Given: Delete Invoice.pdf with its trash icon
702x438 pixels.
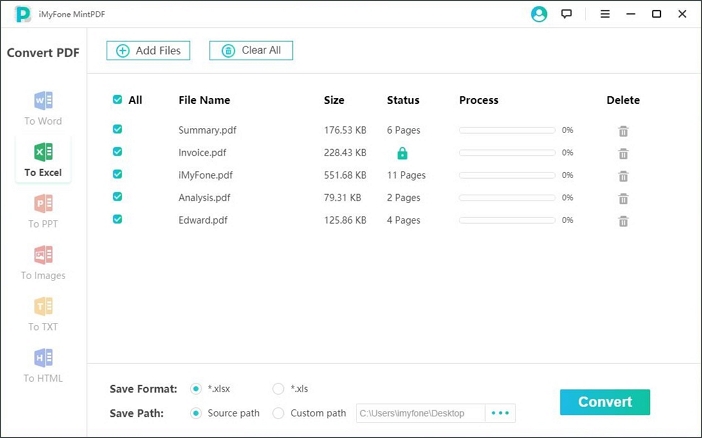Looking at the screenshot, I should [623, 154].
